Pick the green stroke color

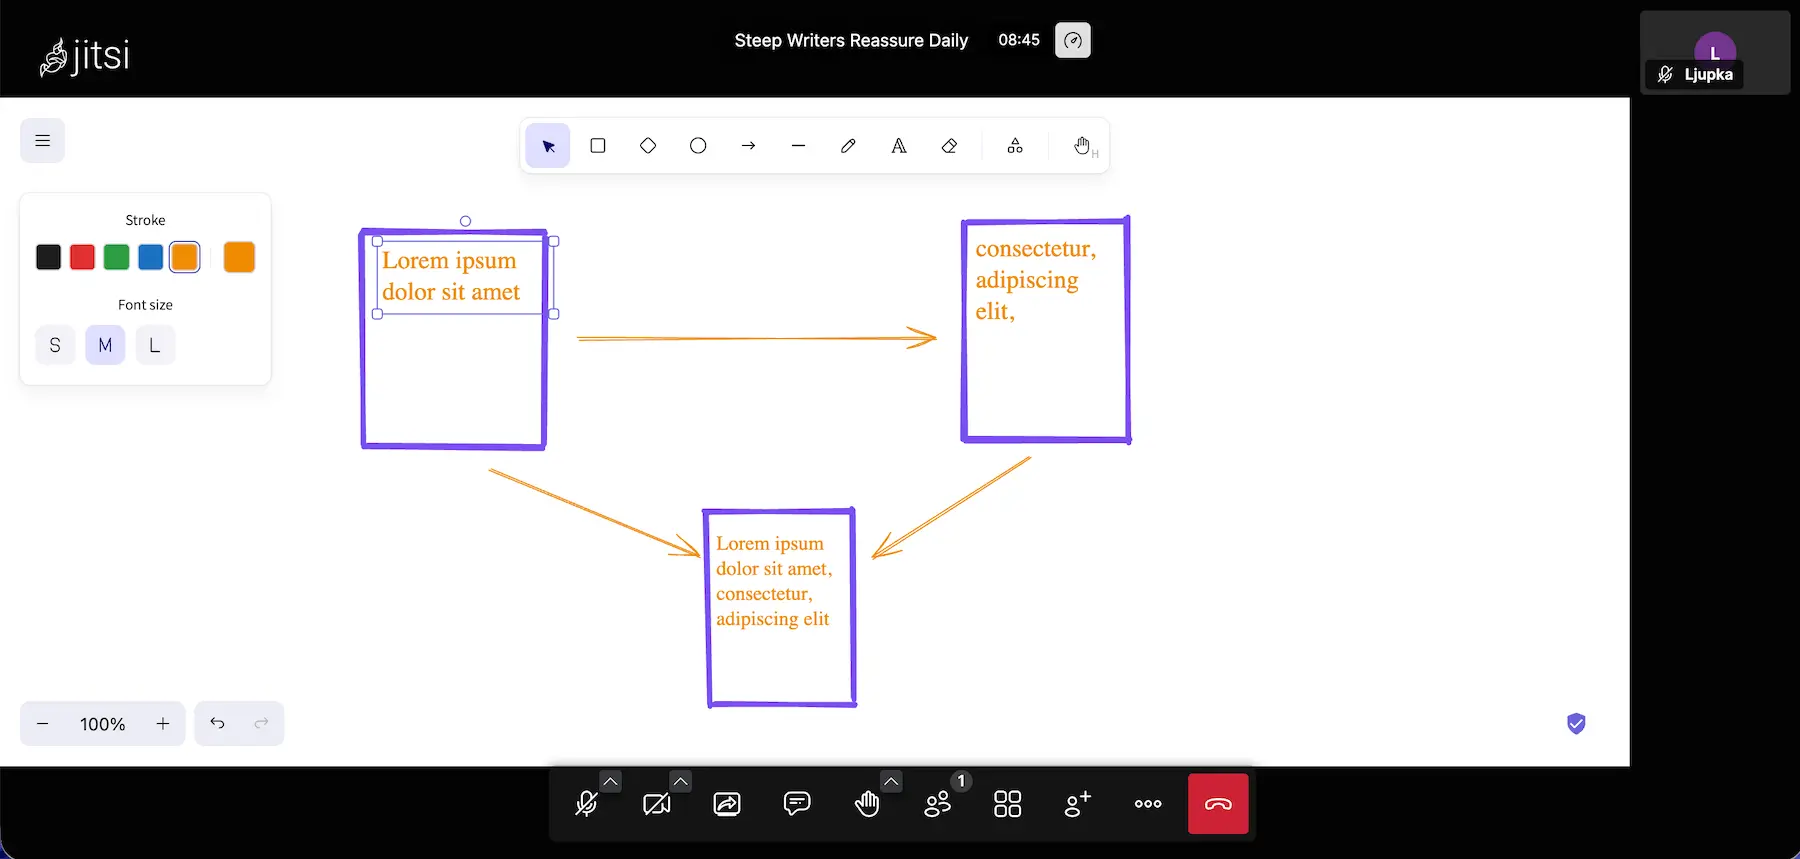[x=116, y=257]
